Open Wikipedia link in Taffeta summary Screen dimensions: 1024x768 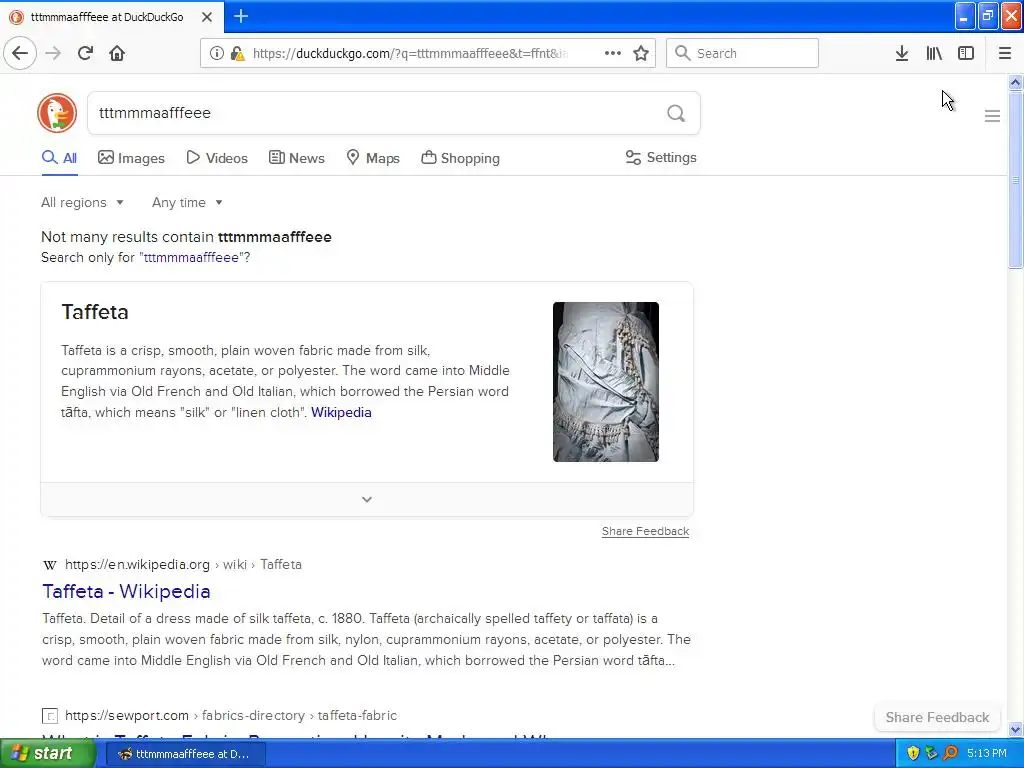click(x=341, y=412)
